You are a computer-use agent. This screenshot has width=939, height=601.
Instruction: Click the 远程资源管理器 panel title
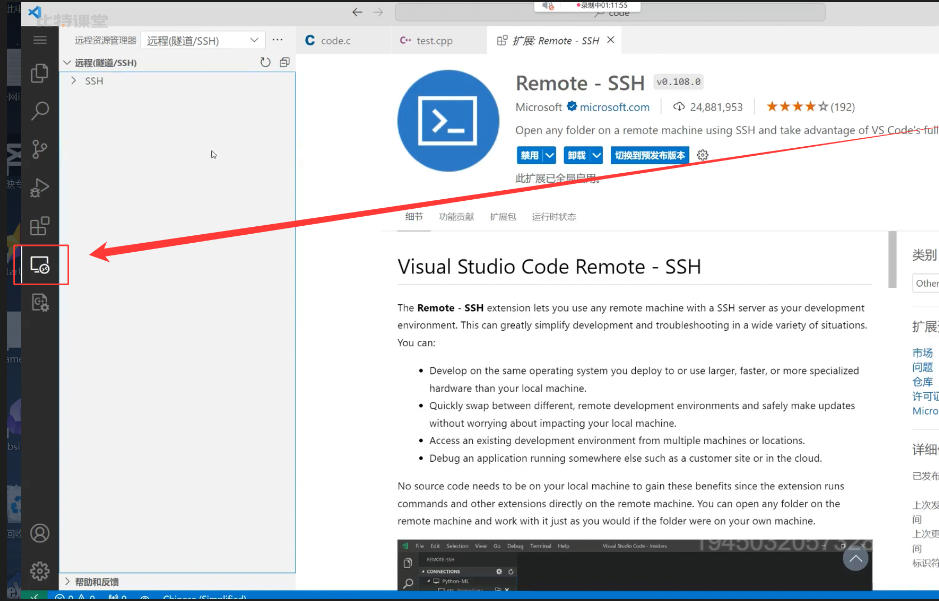click(x=105, y=40)
